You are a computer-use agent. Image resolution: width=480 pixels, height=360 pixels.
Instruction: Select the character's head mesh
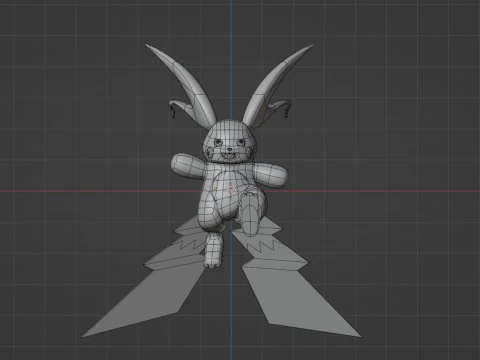pyautogui.click(x=229, y=142)
